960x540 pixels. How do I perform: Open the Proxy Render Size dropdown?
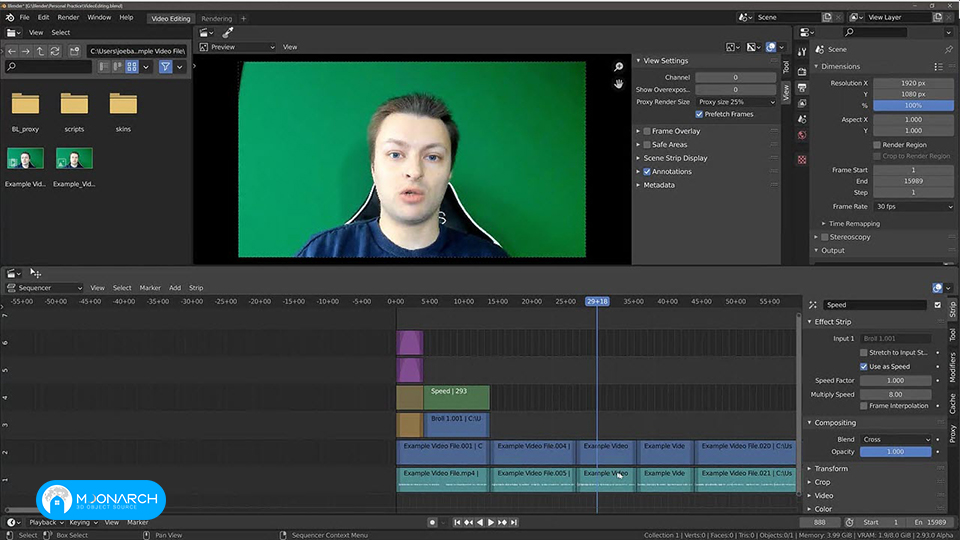point(737,102)
